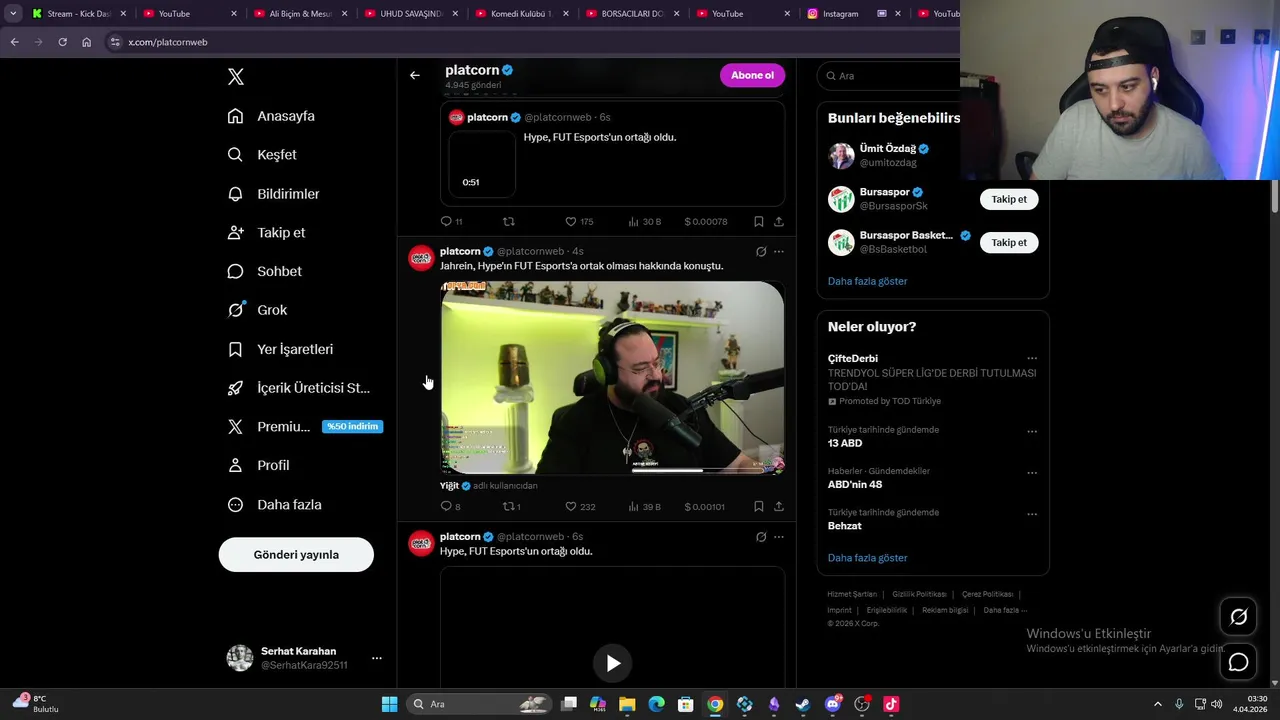Viewport: 1280px width, 720px height.
Task: Open Grok explain on bottom Hype post
Action: [761, 537]
